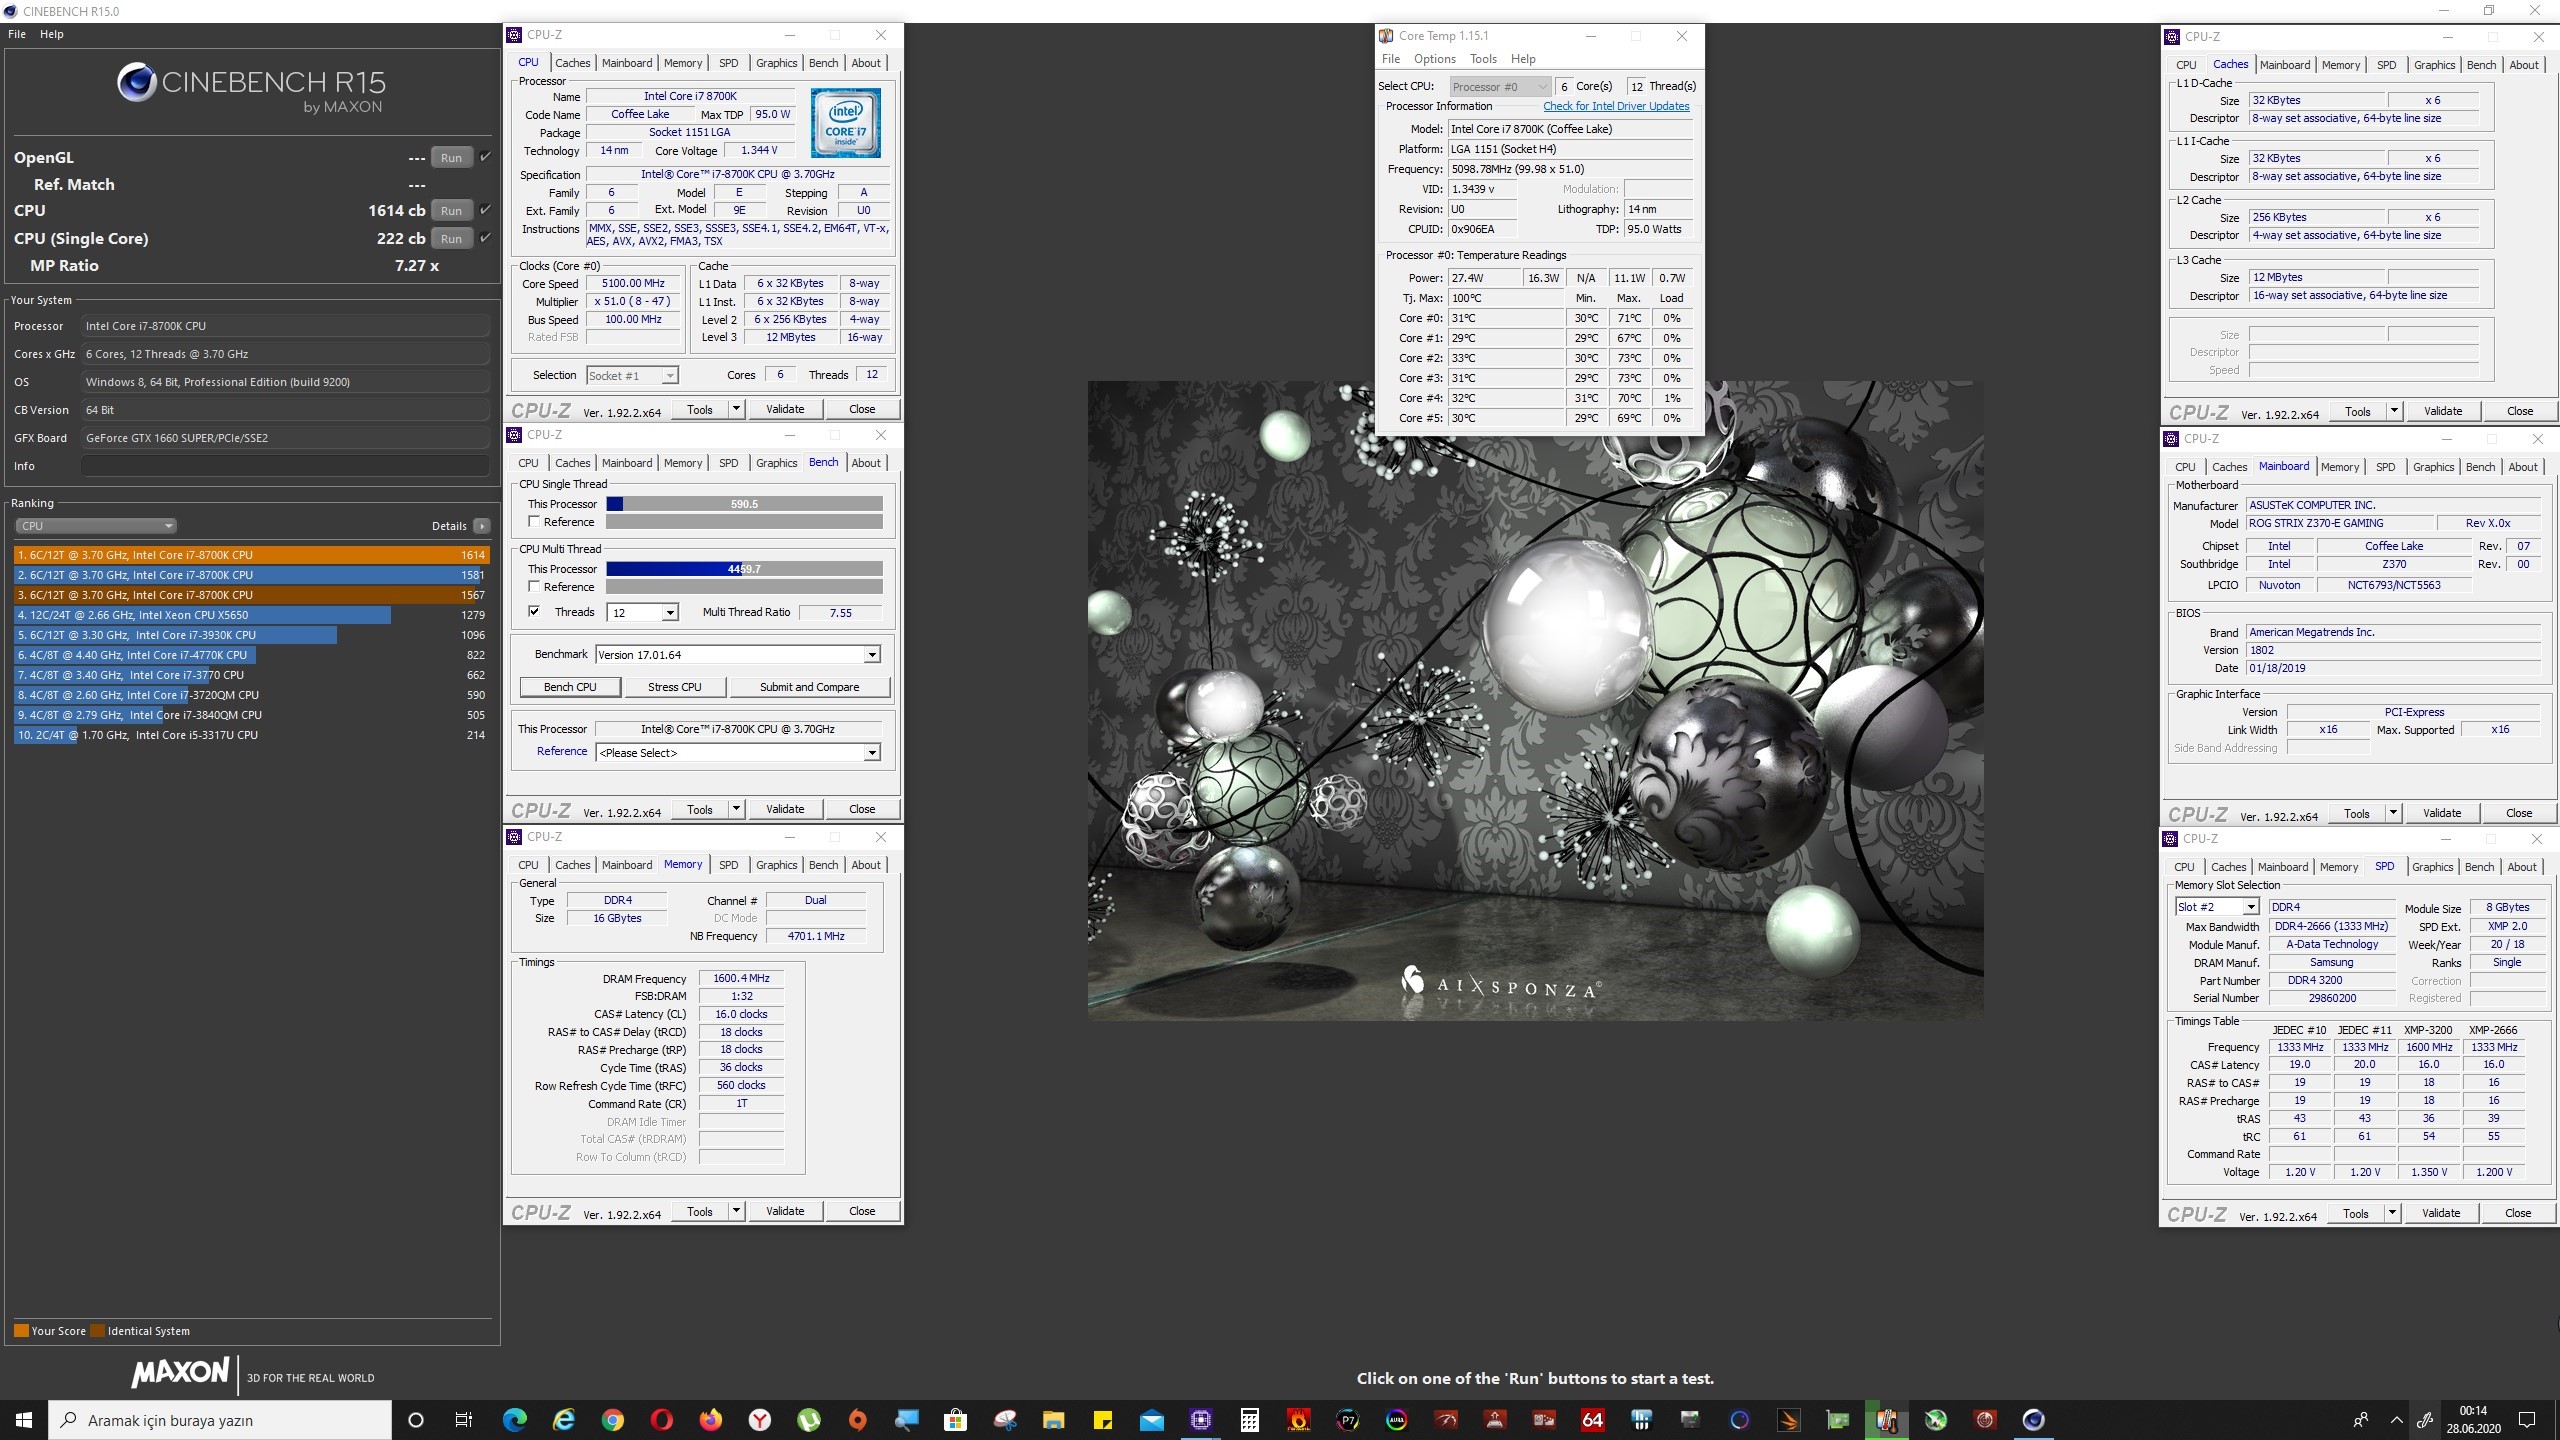The width and height of the screenshot is (2560, 1440).
Task: Open the Mail app from the taskbar
Action: point(1152,1420)
